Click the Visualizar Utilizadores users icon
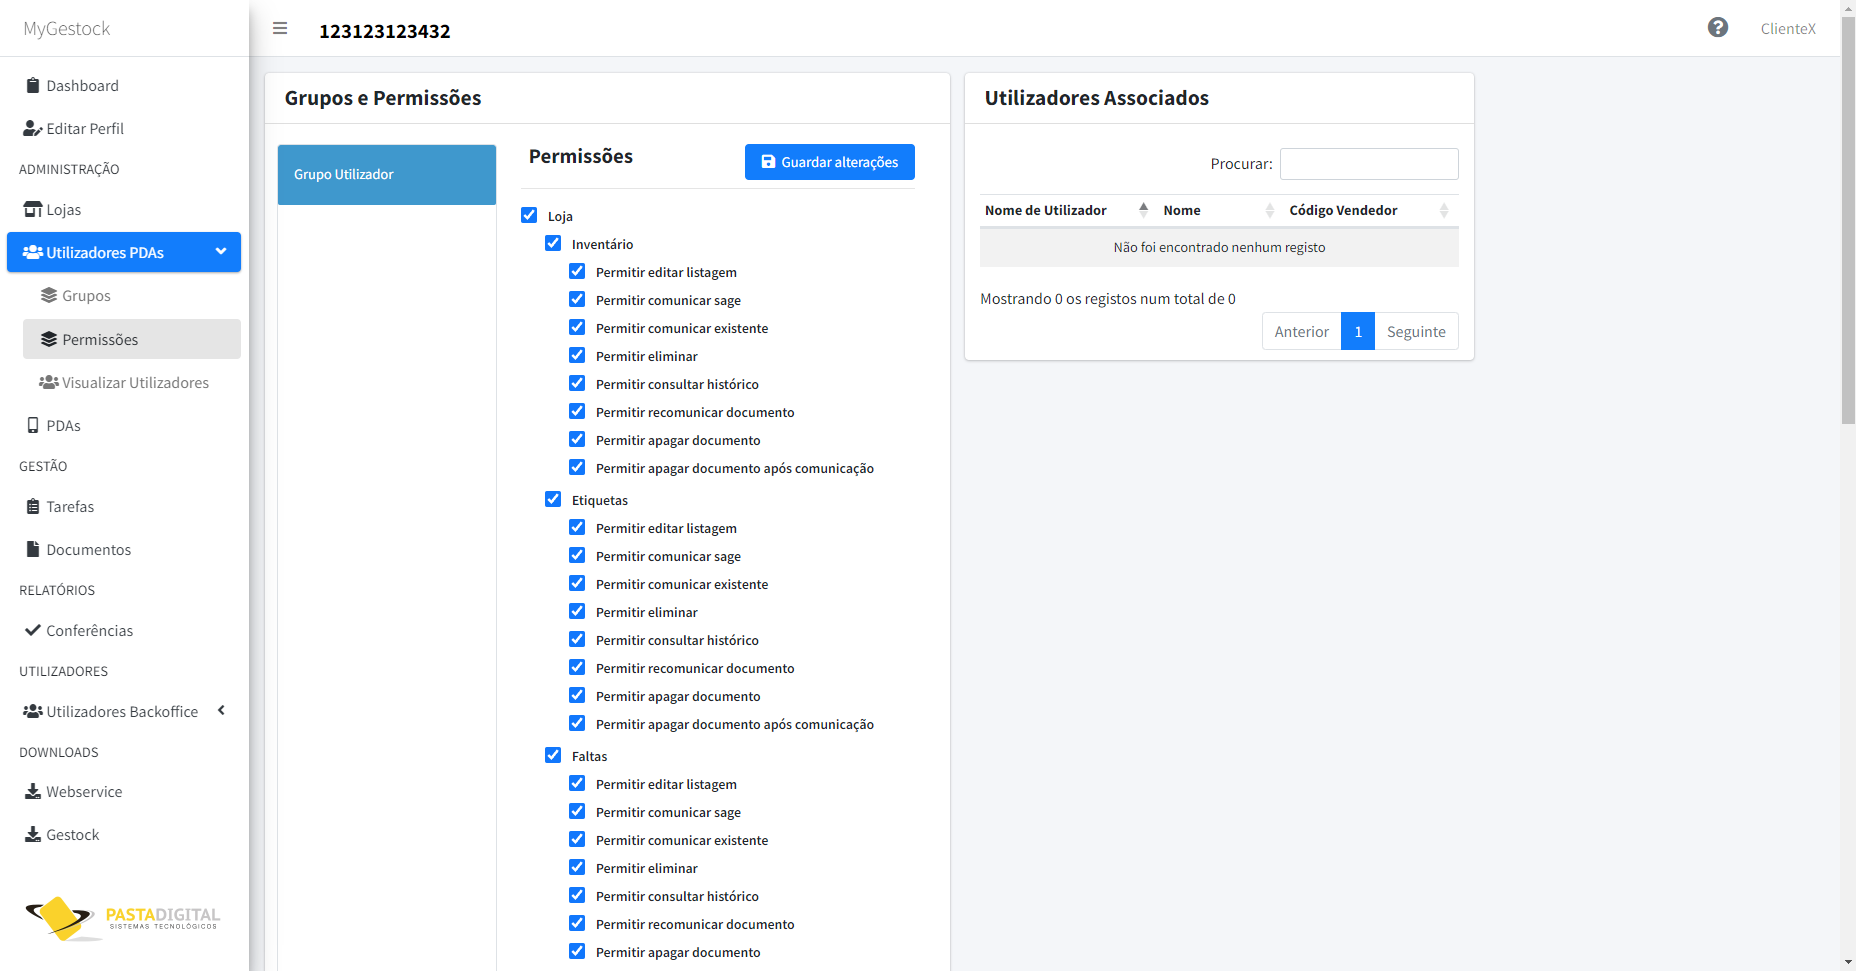Screen dimensions: 1856x971 pyautogui.click(x=49, y=383)
